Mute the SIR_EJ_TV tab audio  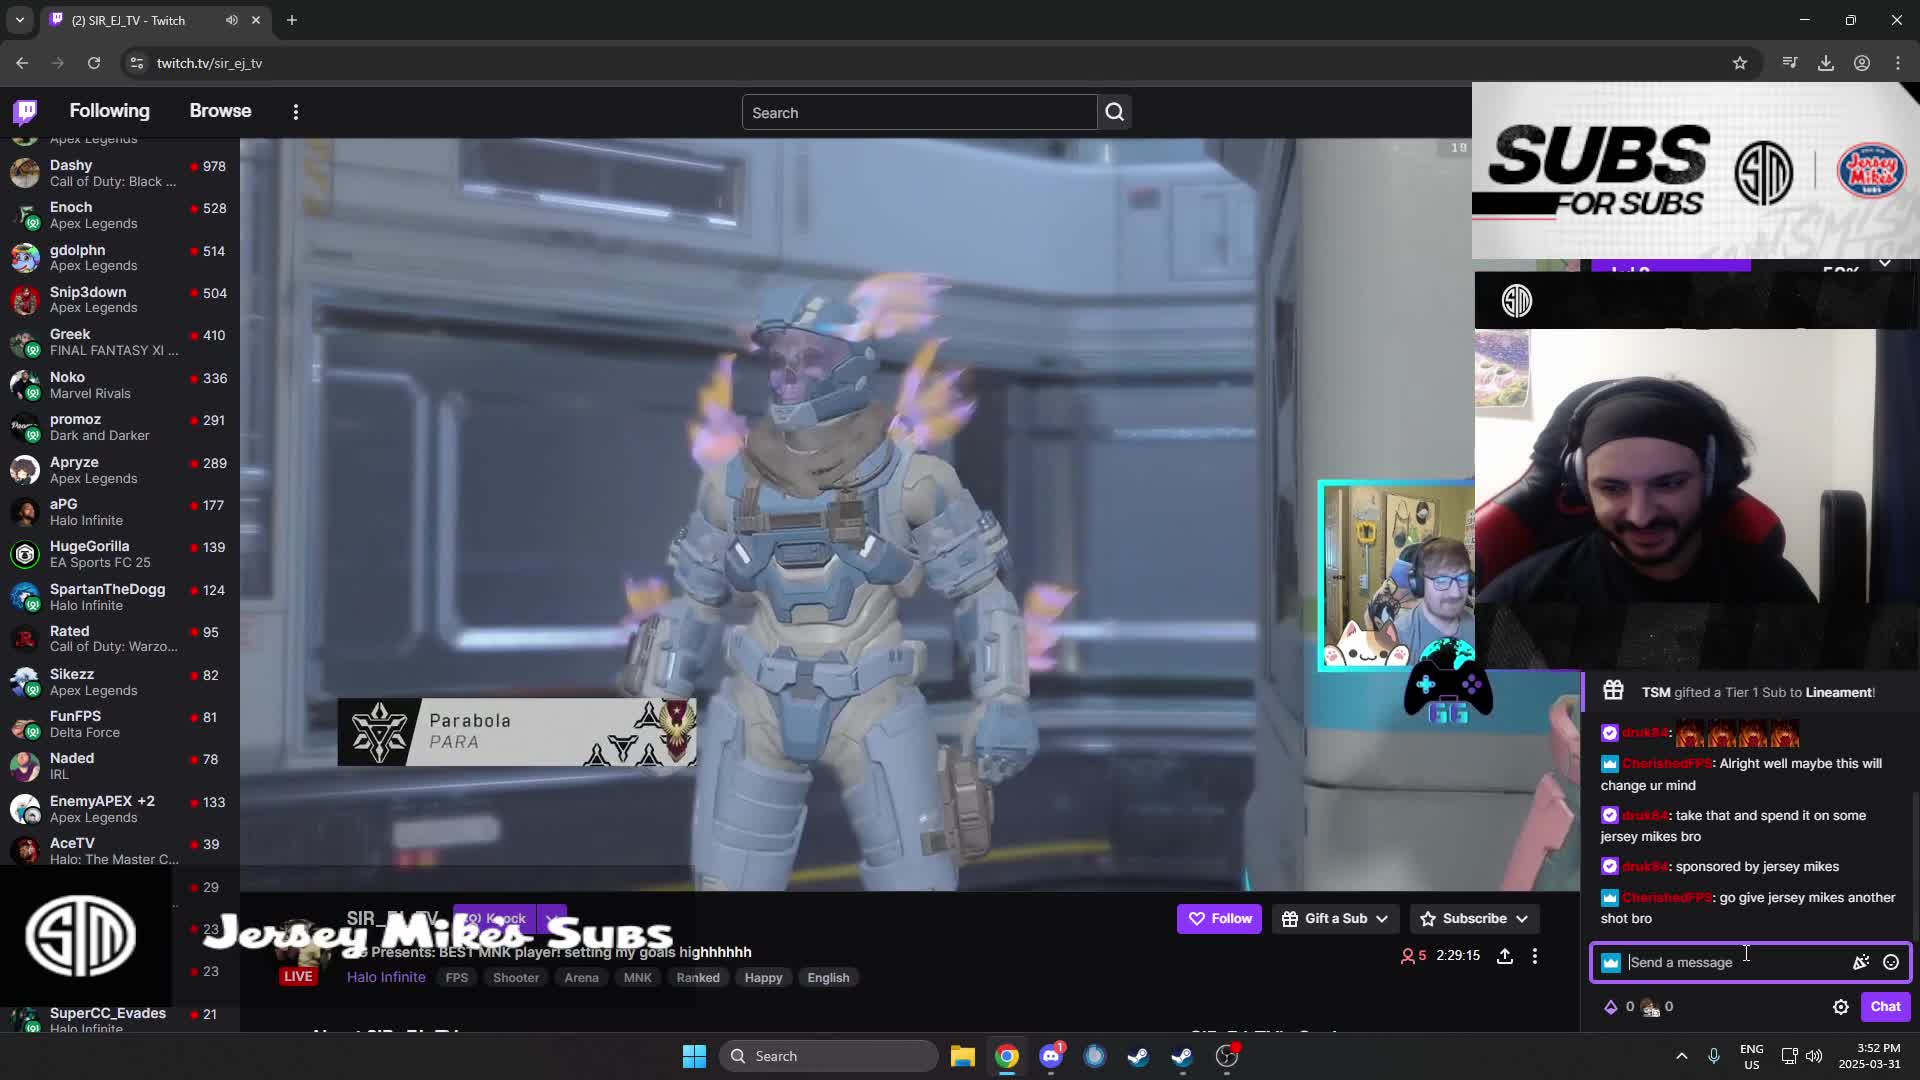click(232, 20)
